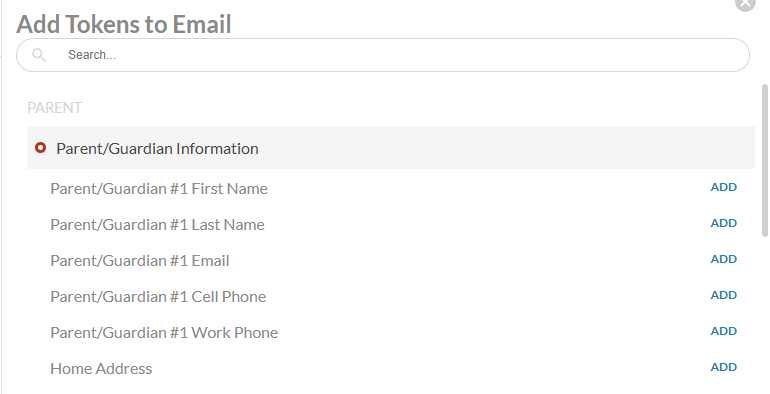
Task: Select the Parent/Guardian #1 Work Phone row label
Action: [164, 333]
